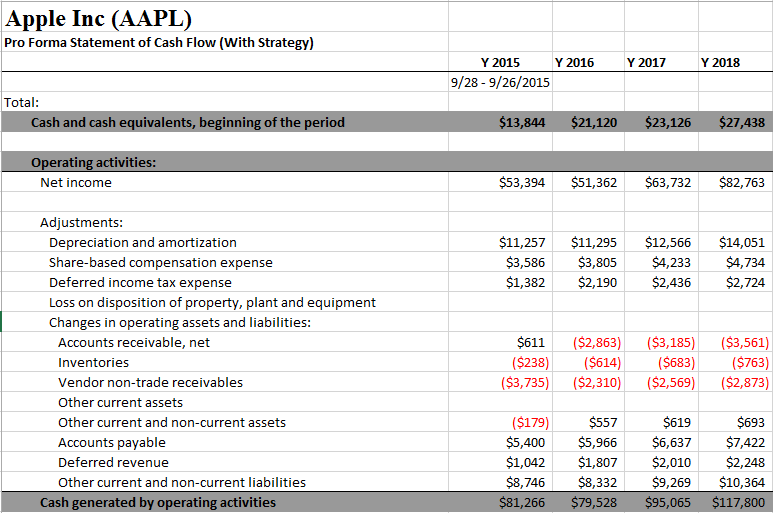
Task: Select the Share-based compensation expense label
Action: pyautogui.click(x=160, y=263)
